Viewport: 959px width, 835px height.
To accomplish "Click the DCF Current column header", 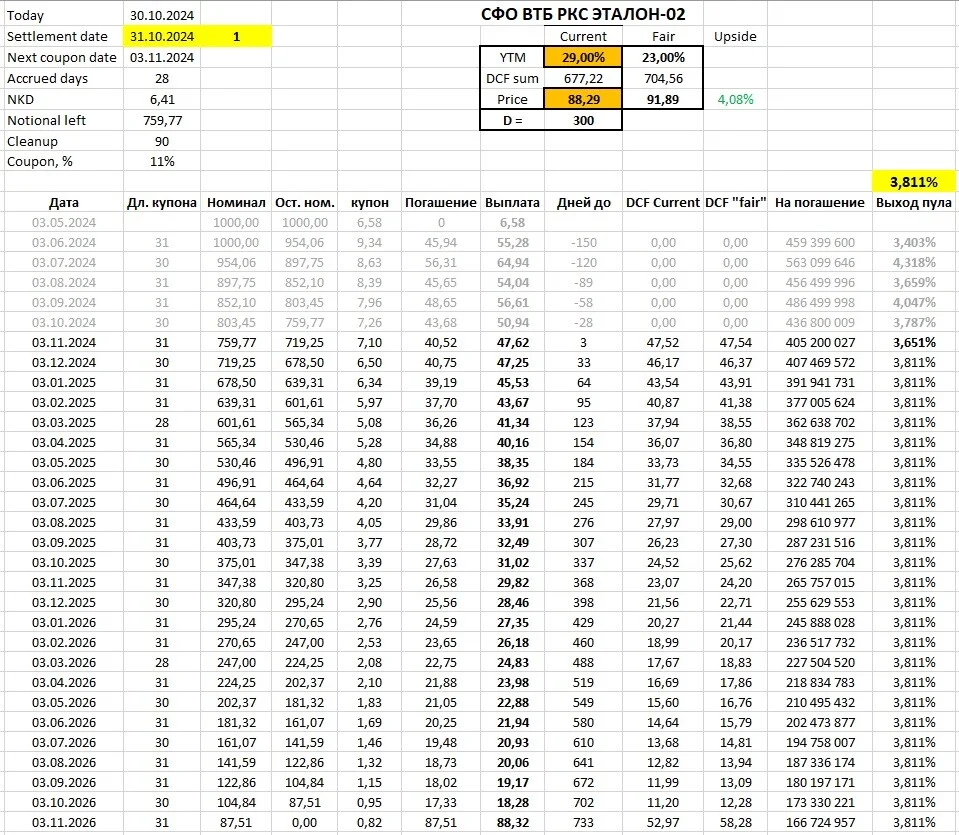I will [x=662, y=202].
